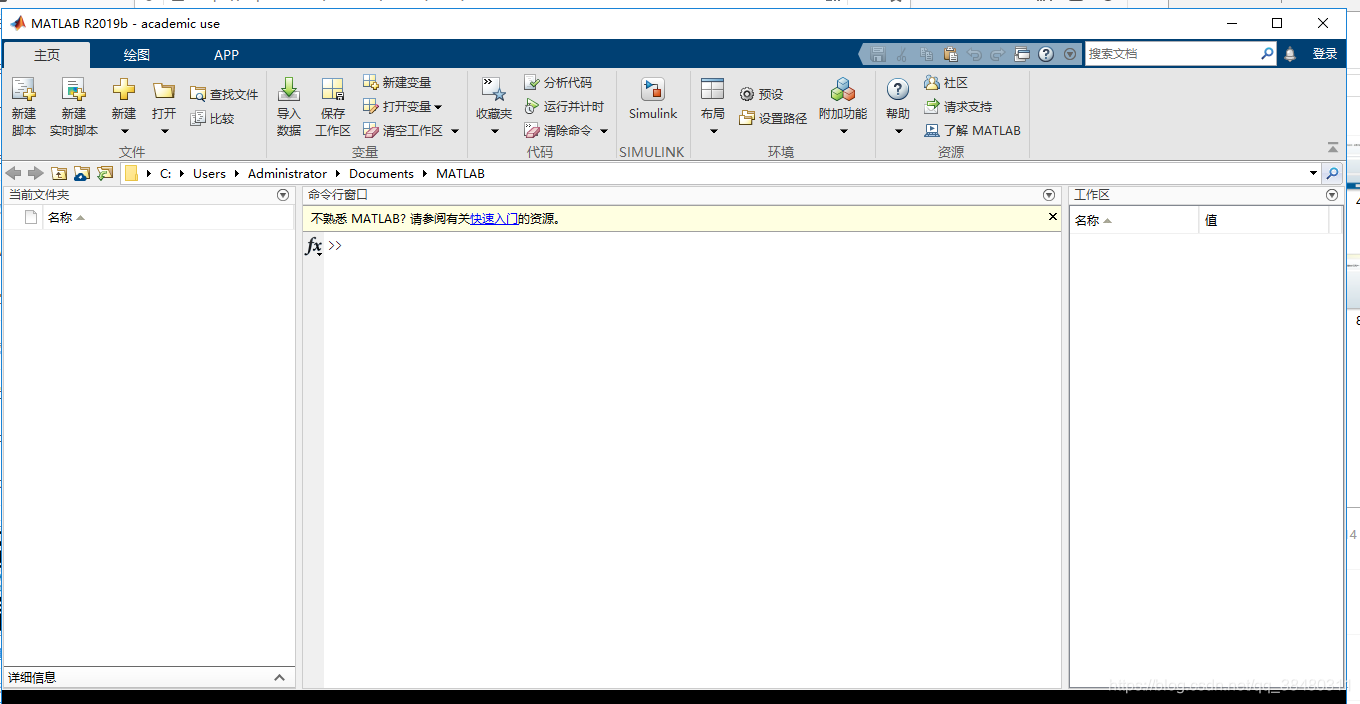Open Preferences (预设)
Image resolution: width=1360 pixels, height=704 pixels.
click(761, 94)
